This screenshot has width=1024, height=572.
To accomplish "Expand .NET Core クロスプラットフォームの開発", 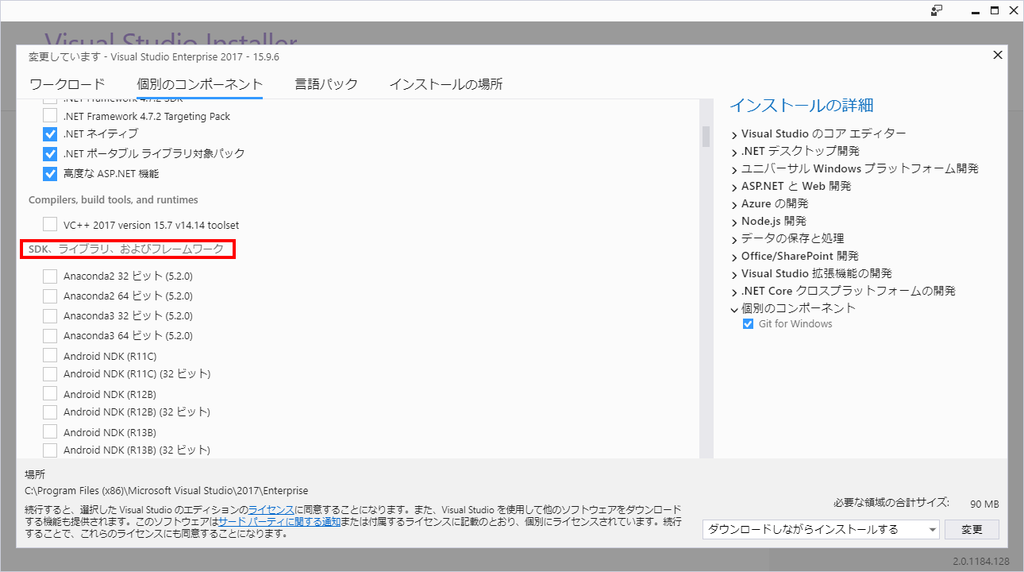I will point(735,293).
